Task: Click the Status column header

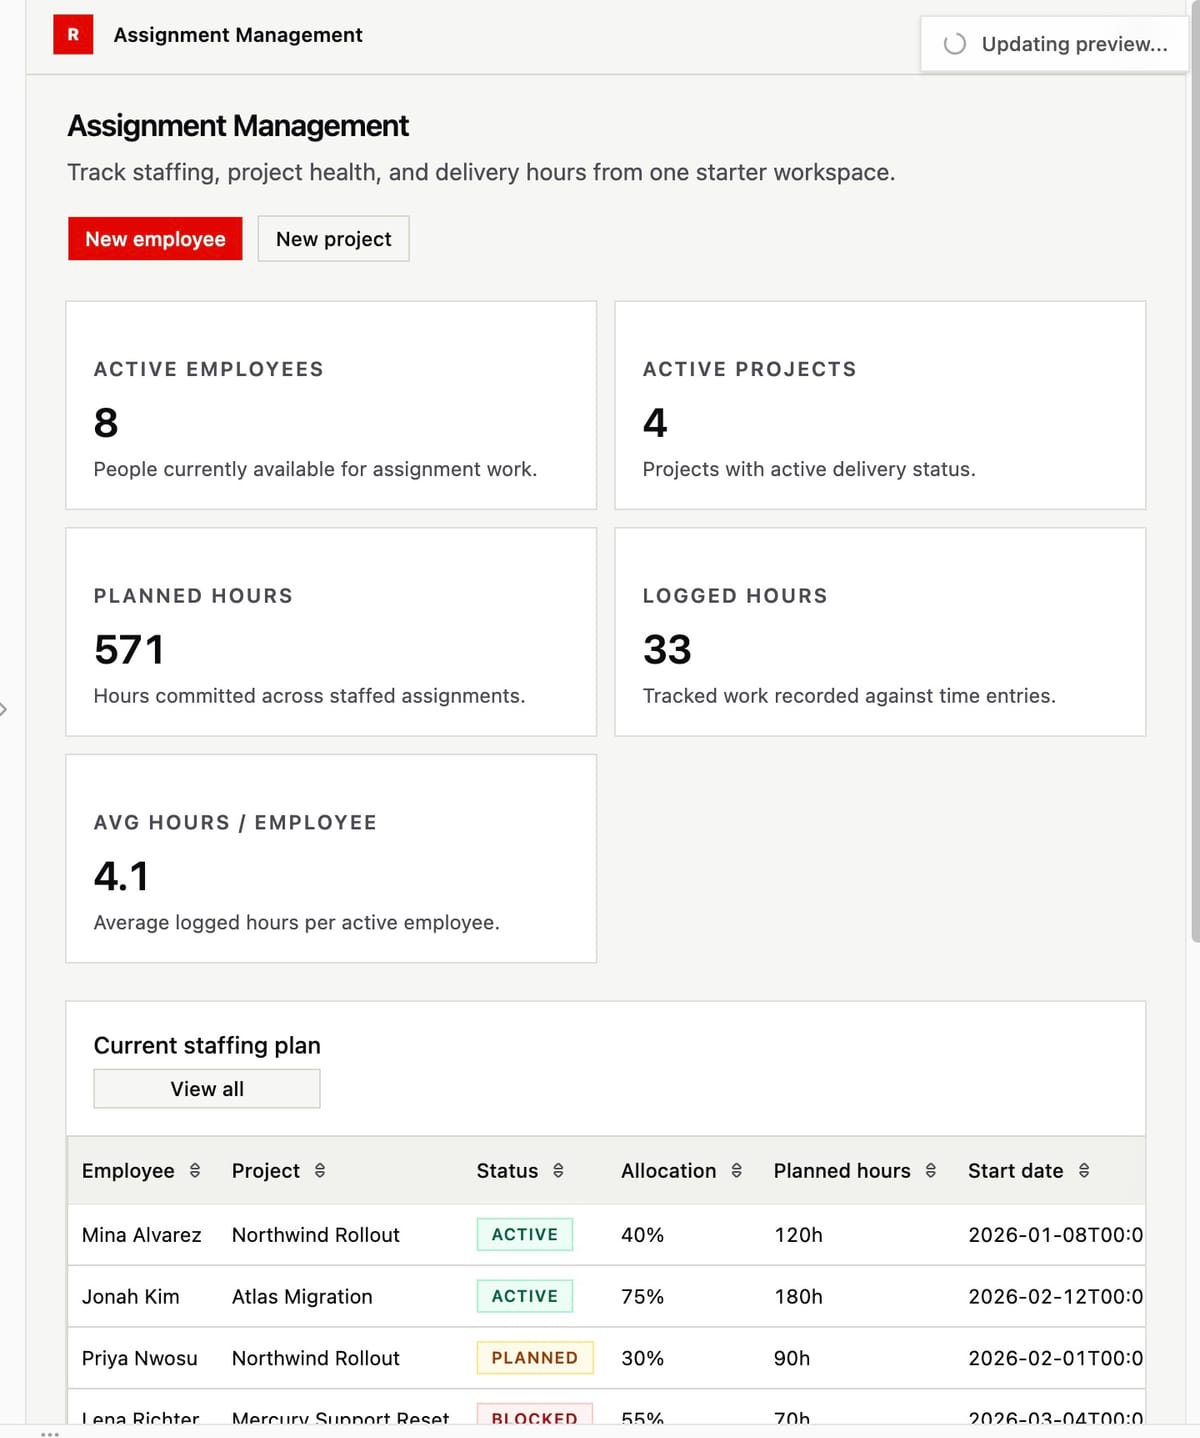Action: click(x=507, y=1170)
